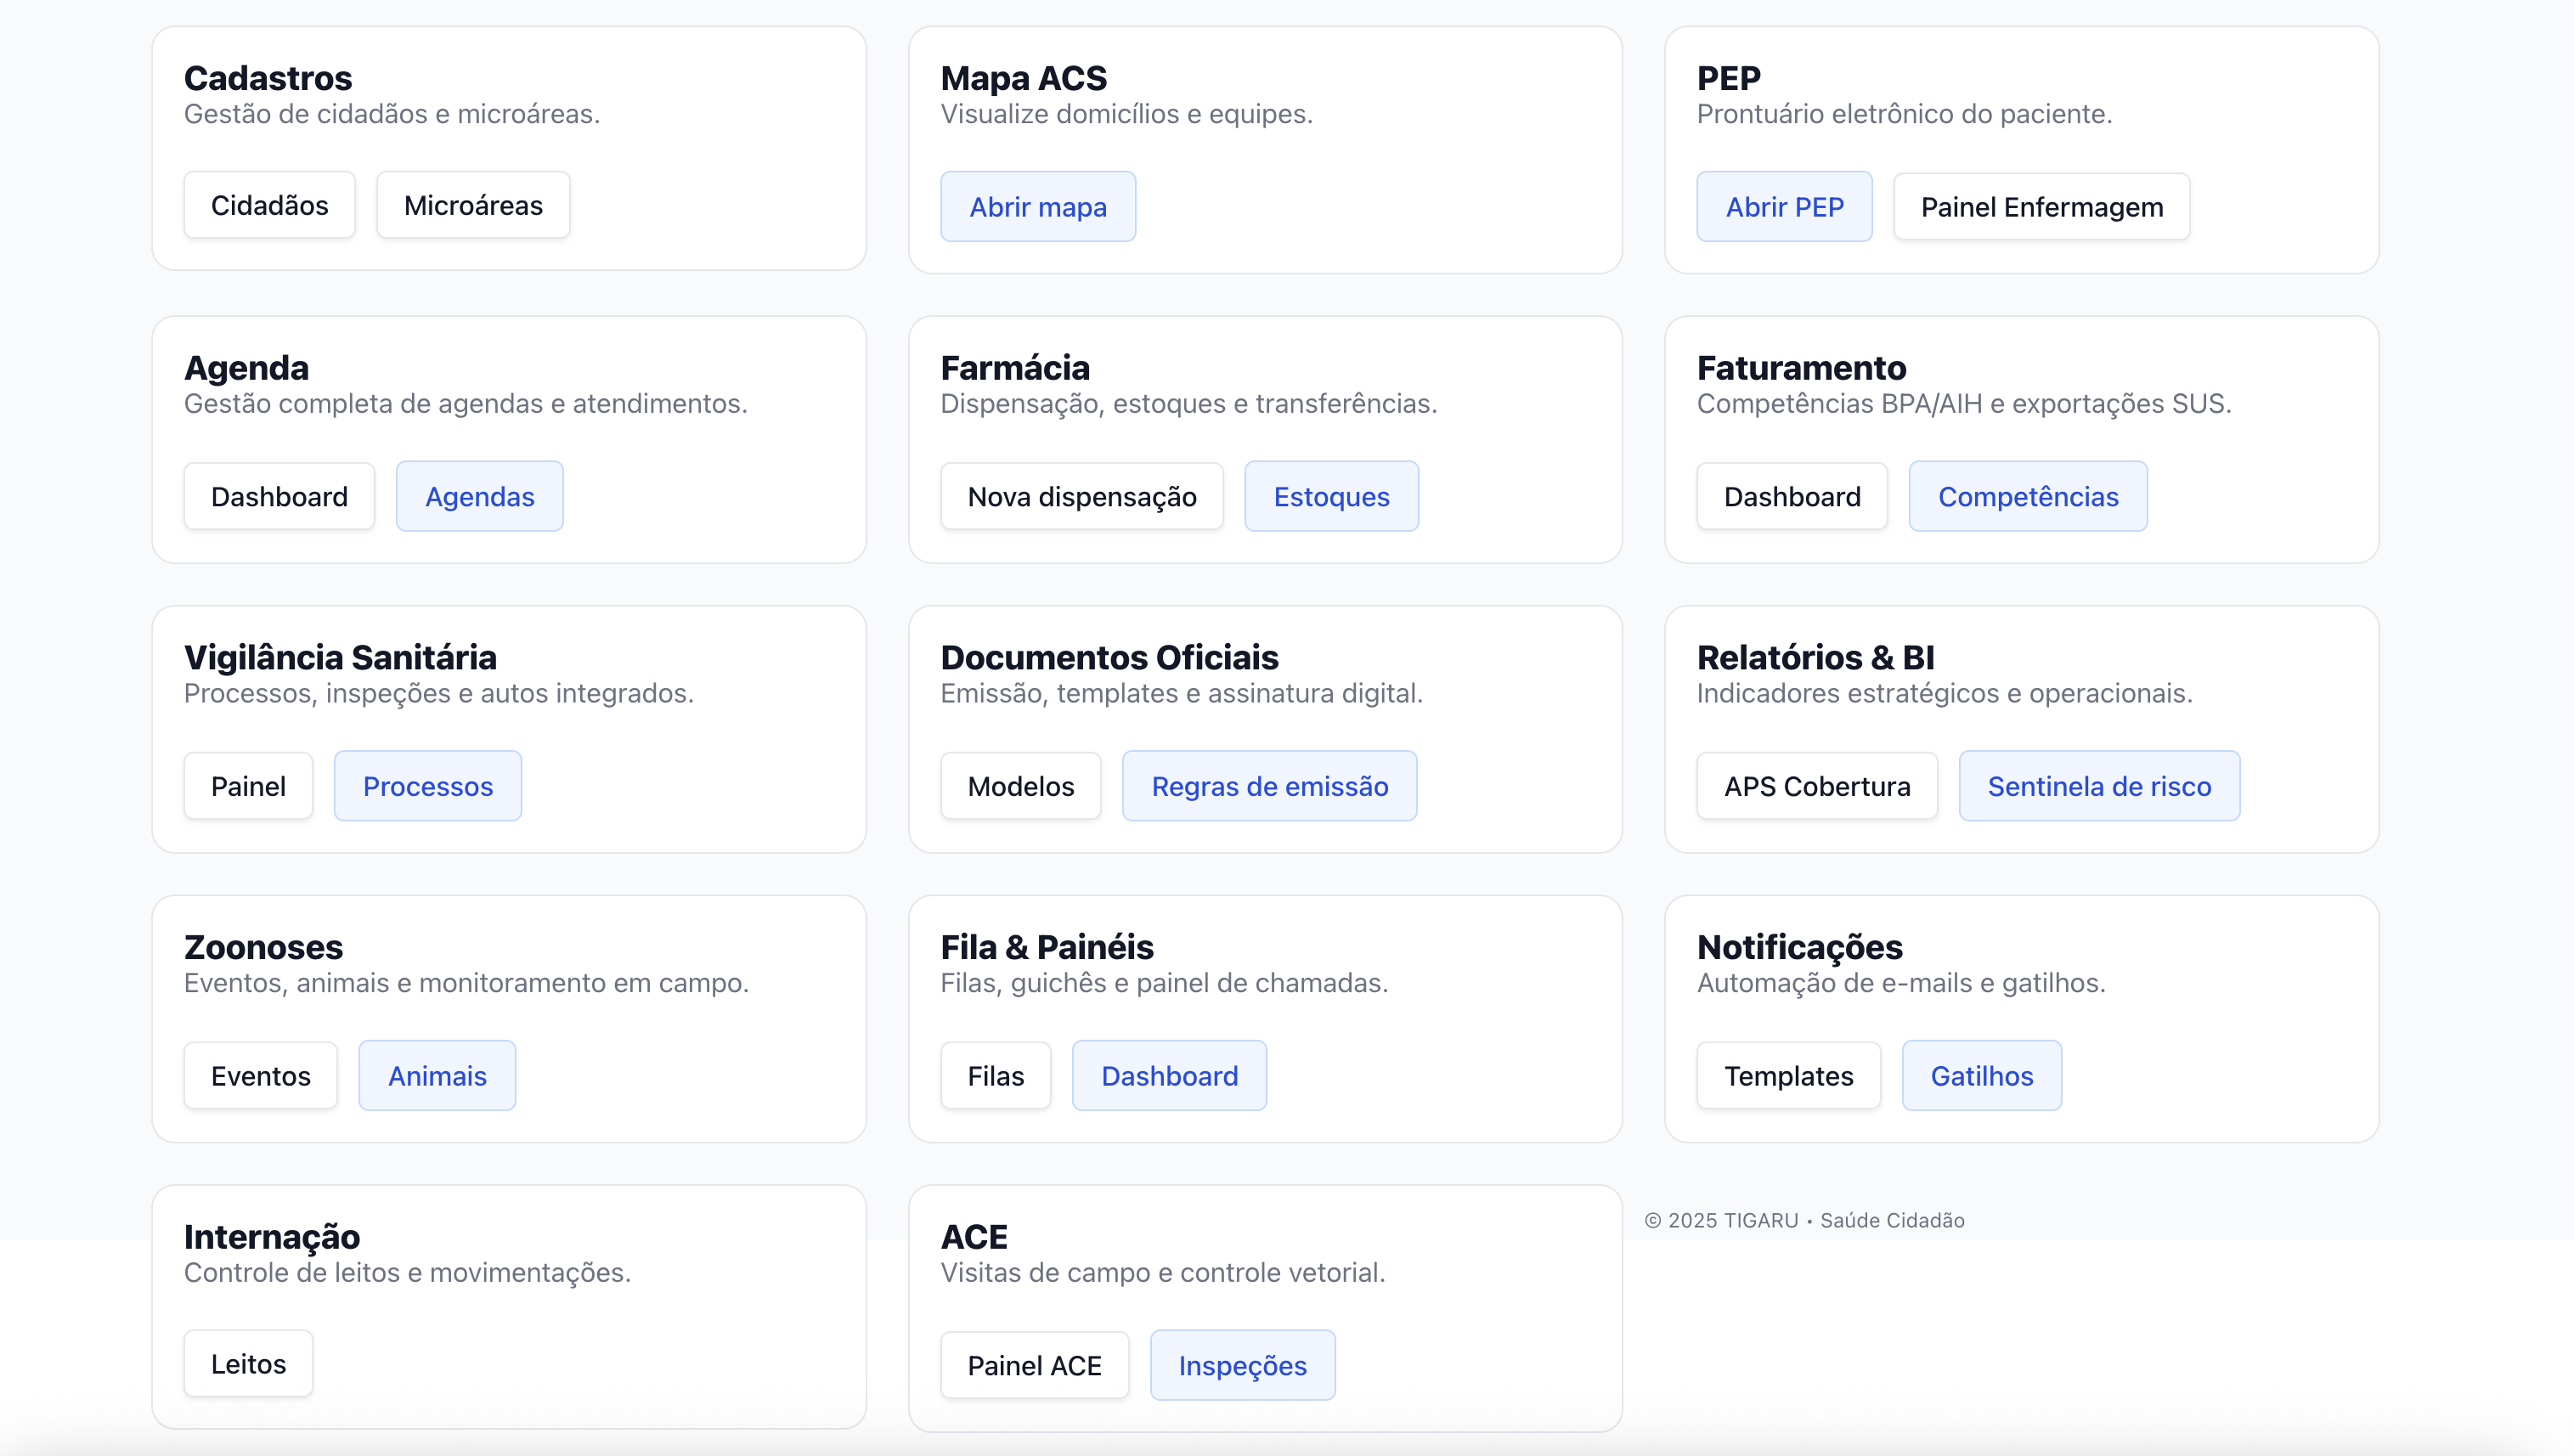Open Sentinela de risco report
Viewport: 2574px width, 1456px height.
2098,786
